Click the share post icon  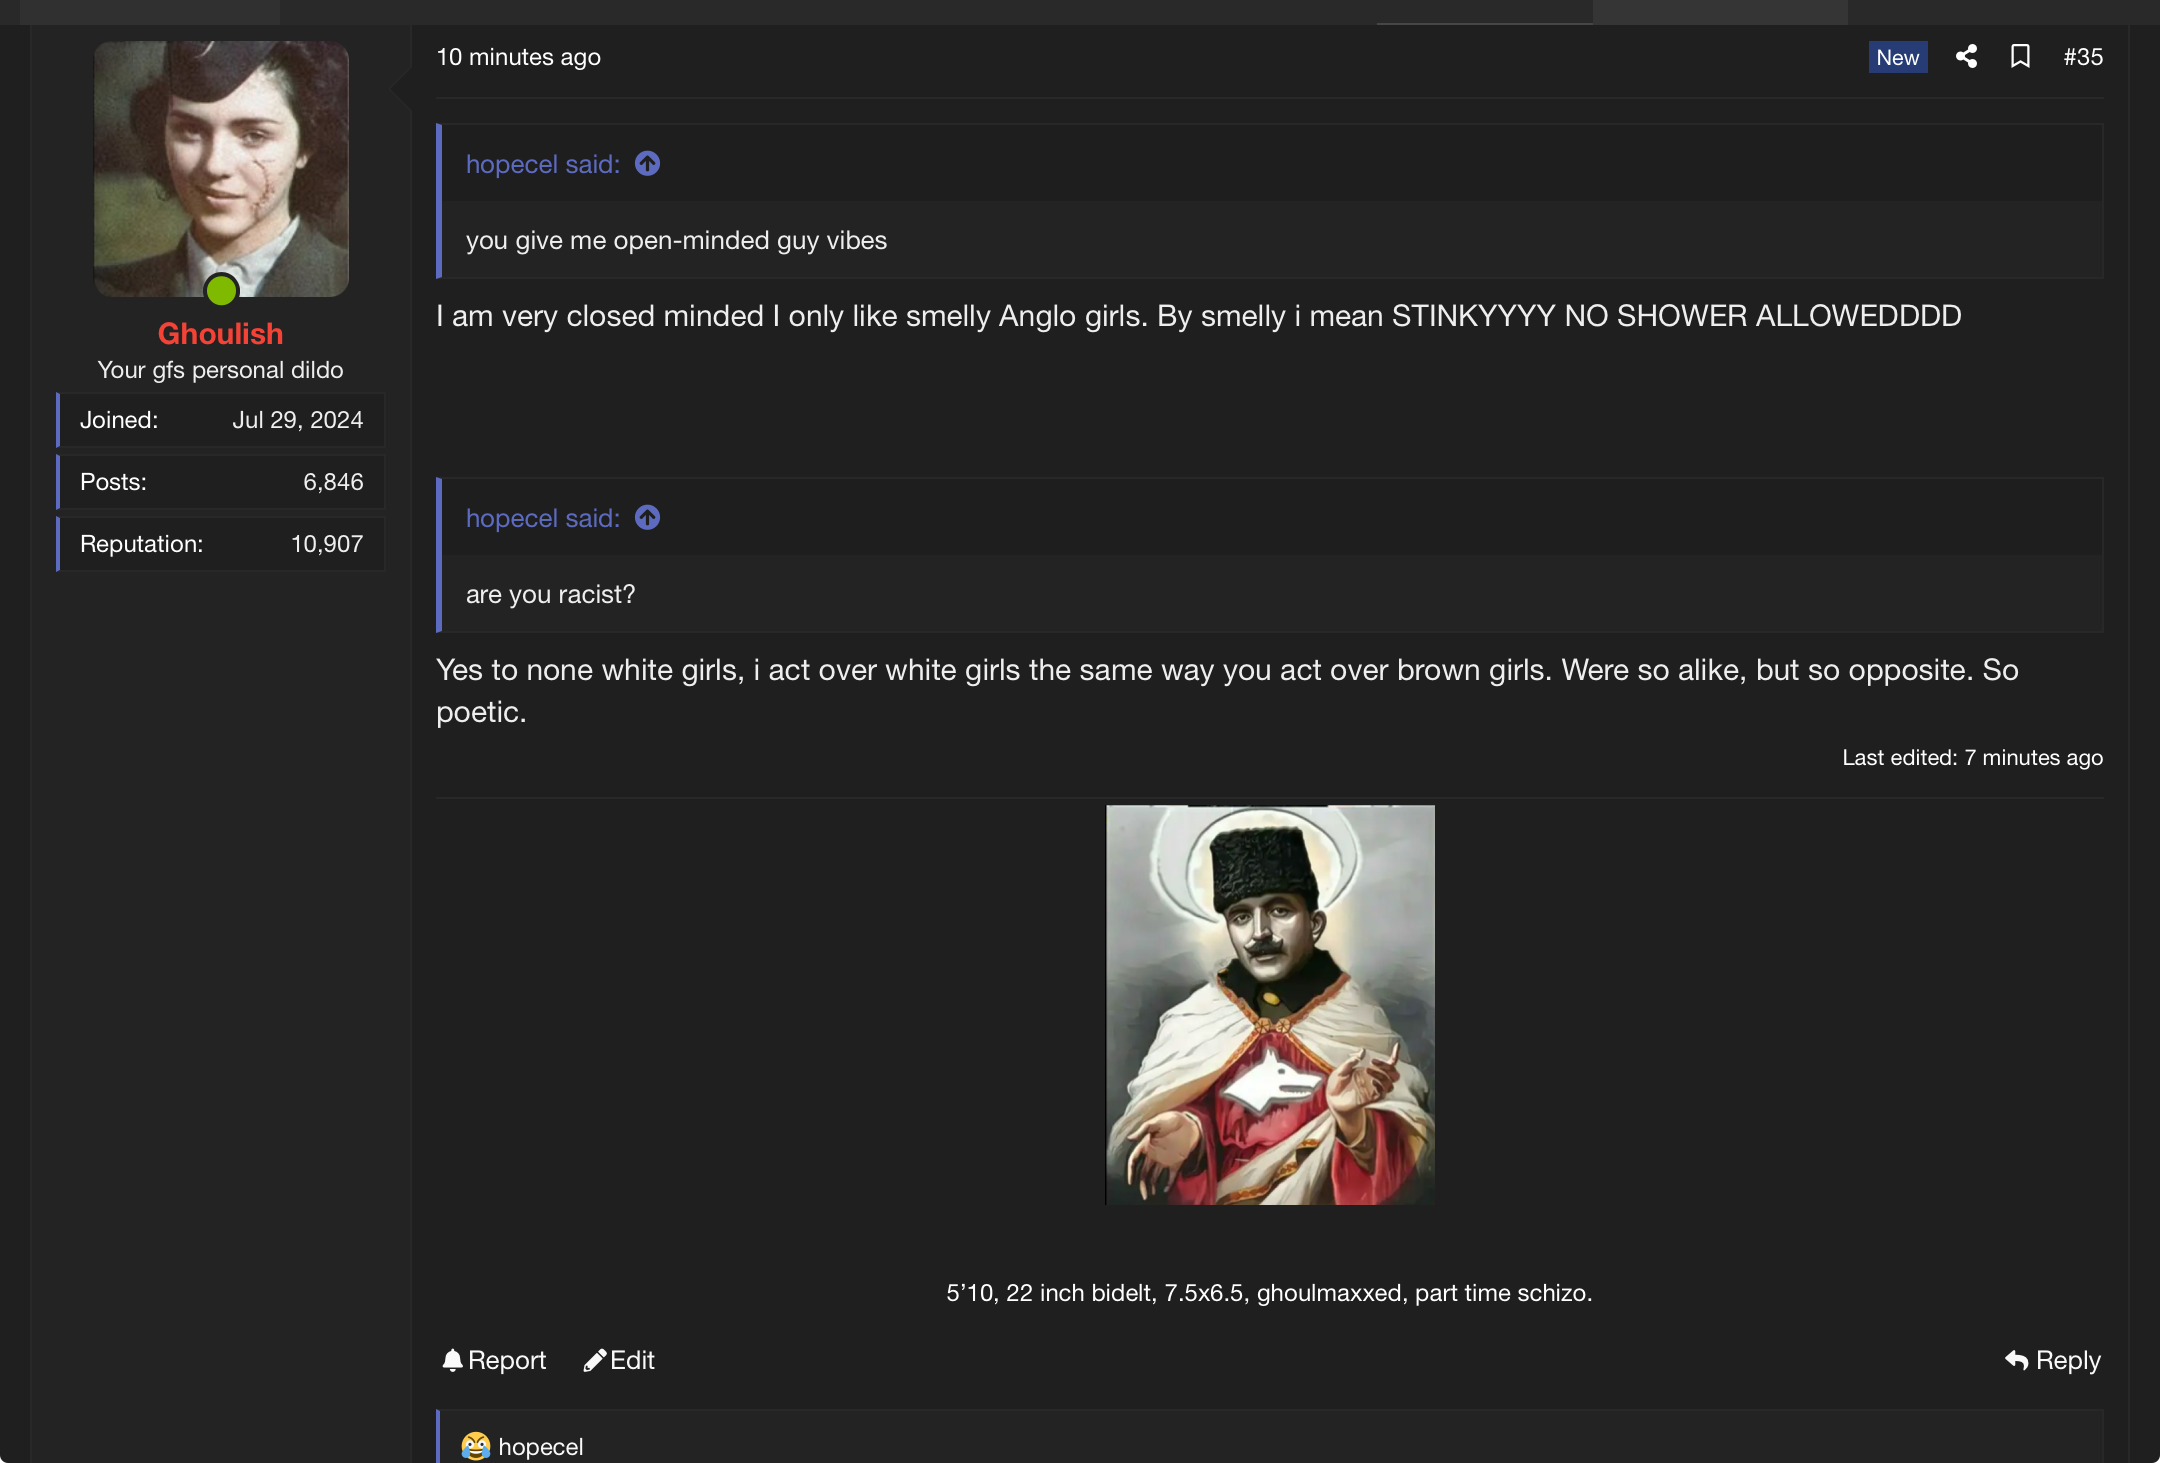(1966, 57)
